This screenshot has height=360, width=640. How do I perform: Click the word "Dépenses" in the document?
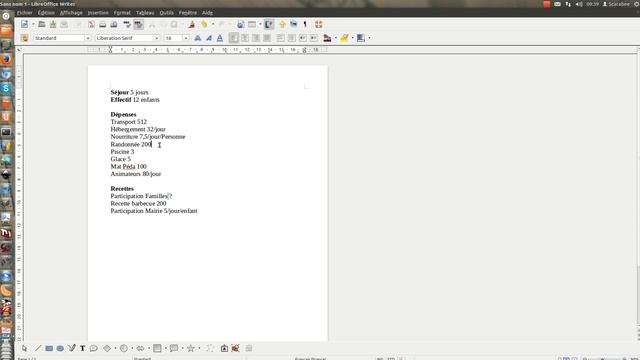click(123, 114)
